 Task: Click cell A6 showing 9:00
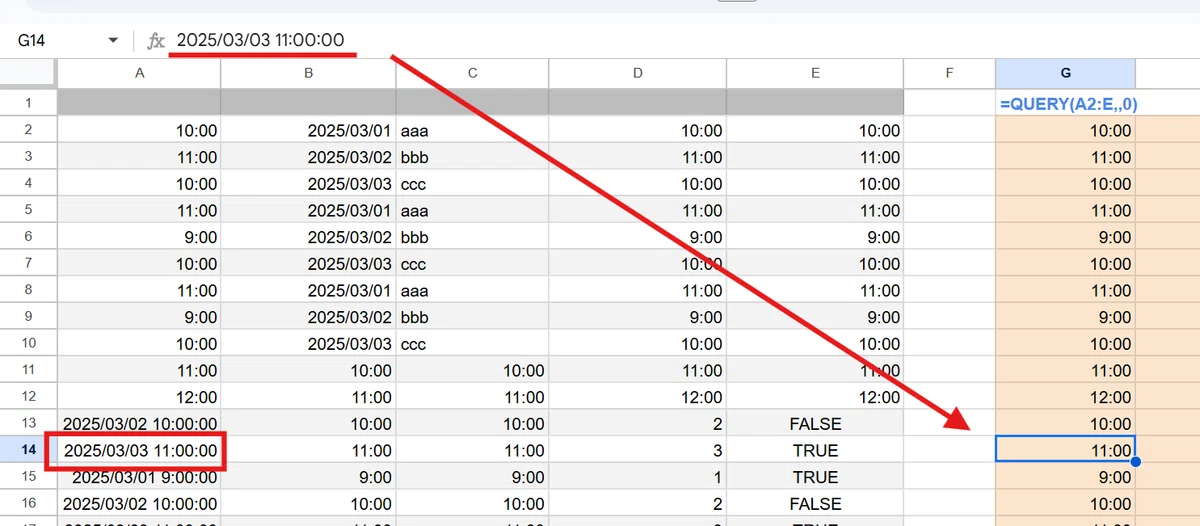click(x=139, y=237)
